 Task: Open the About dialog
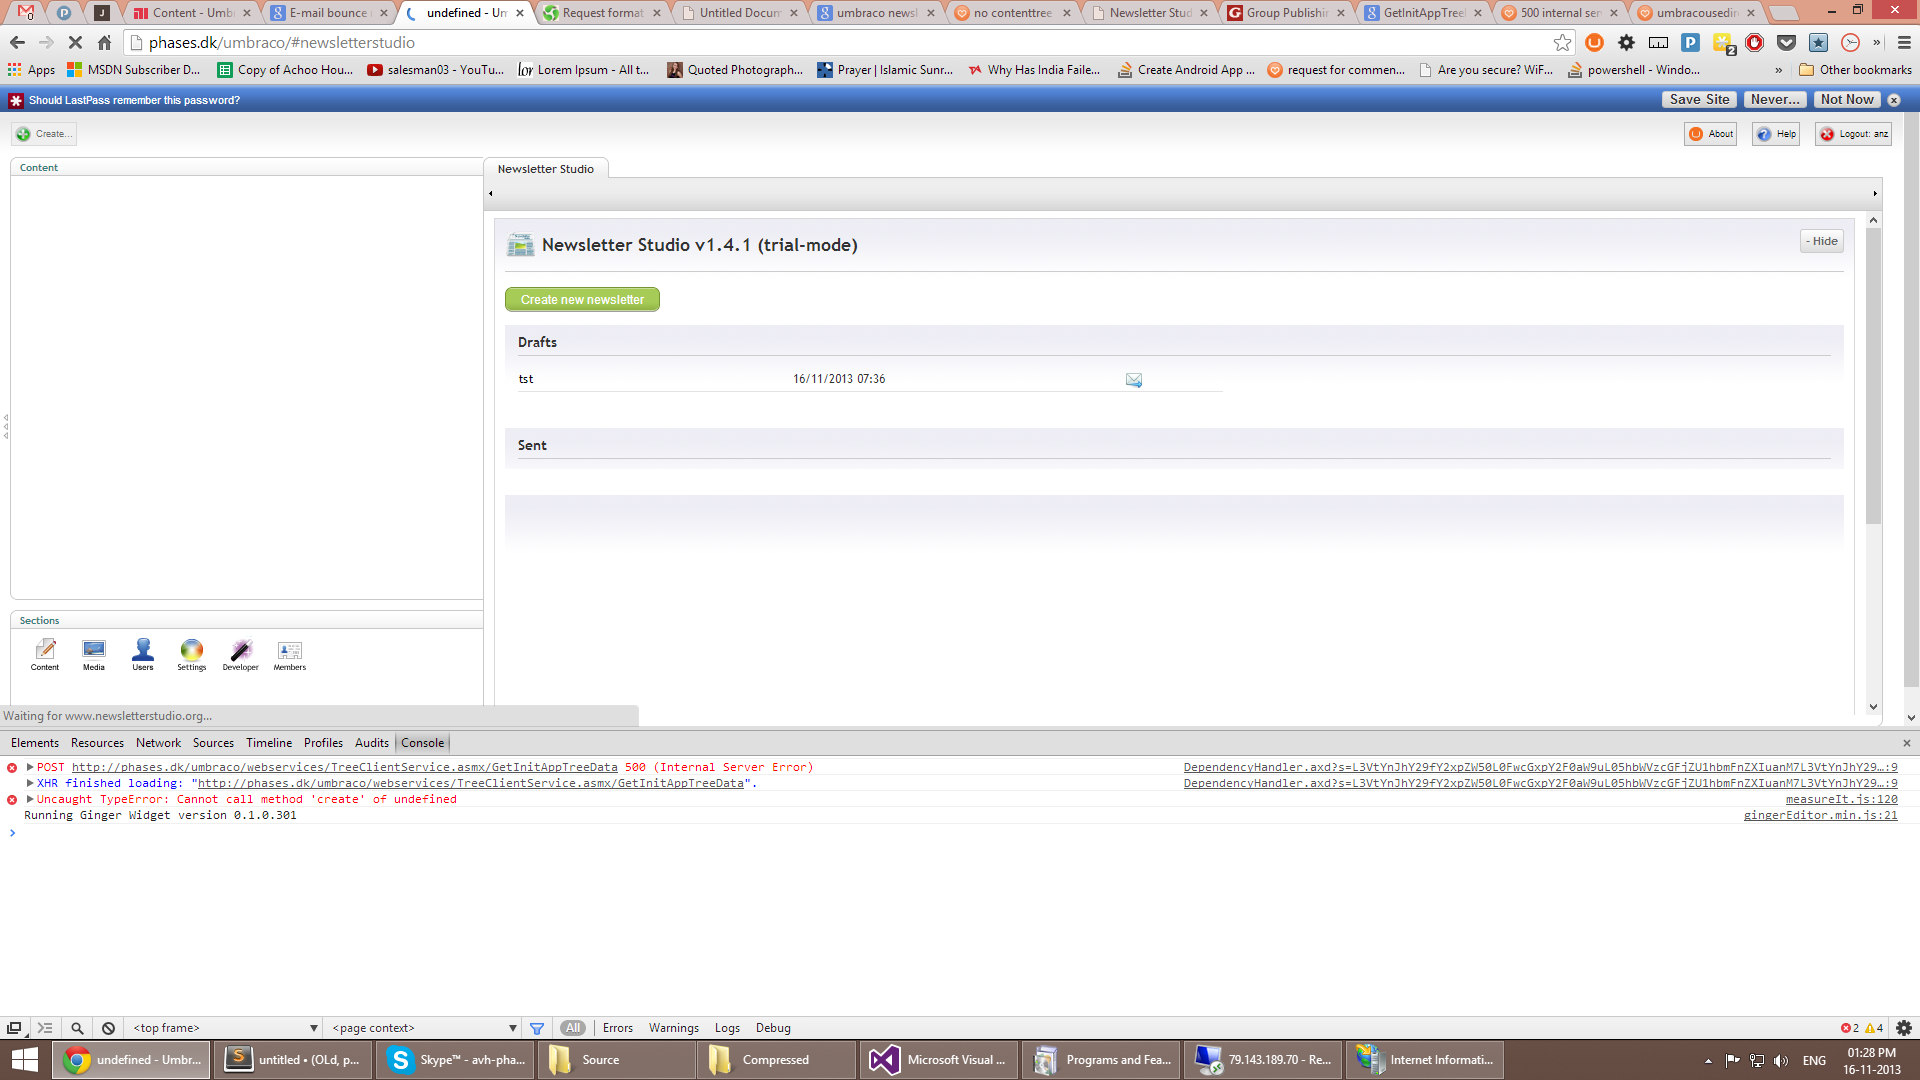coord(1711,134)
